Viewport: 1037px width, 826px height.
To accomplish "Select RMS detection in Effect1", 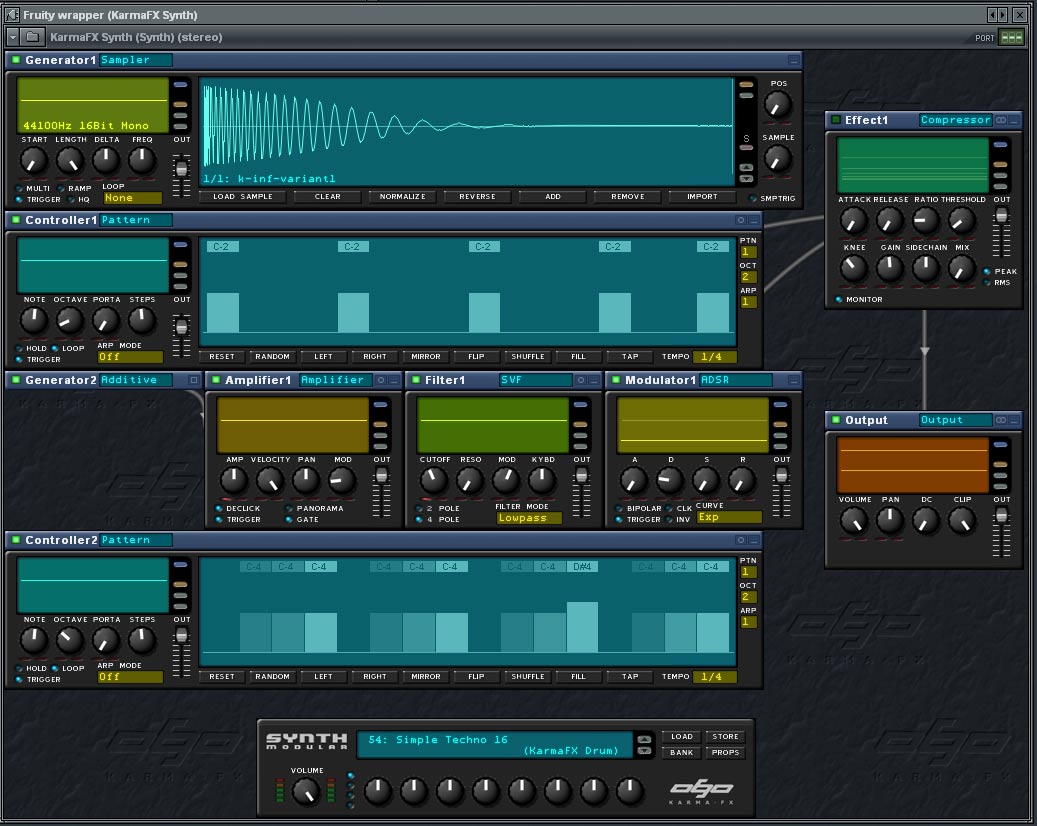I will [x=987, y=283].
